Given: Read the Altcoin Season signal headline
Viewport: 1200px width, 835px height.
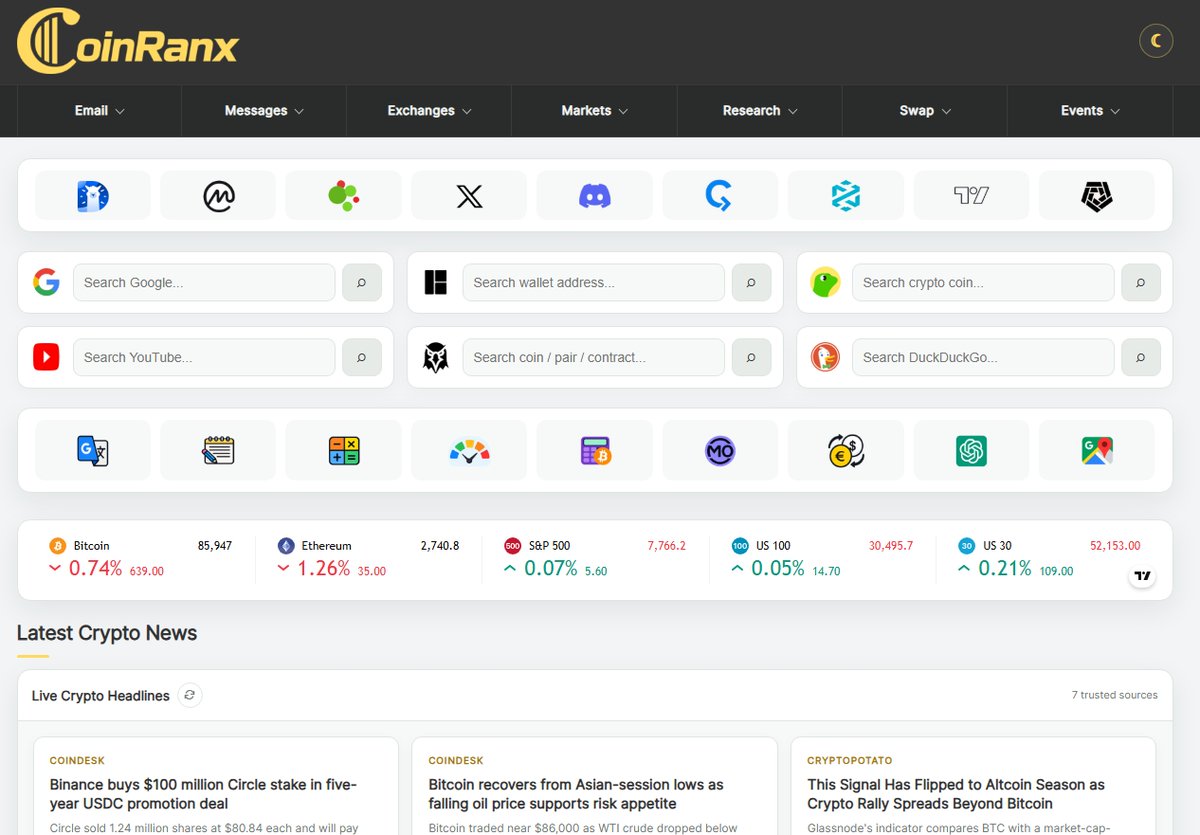Looking at the screenshot, I should (x=956, y=794).
